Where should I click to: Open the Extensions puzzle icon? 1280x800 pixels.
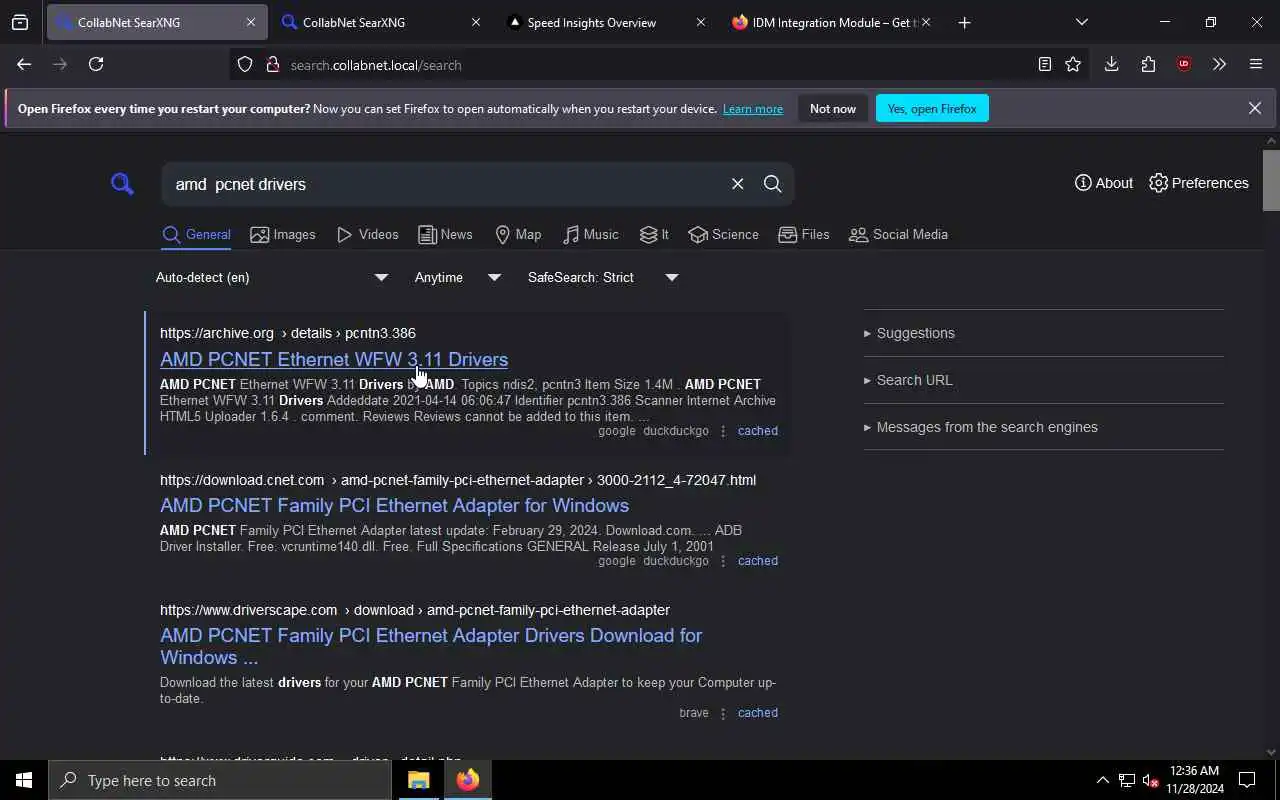pyautogui.click(x=1148, y=64)
